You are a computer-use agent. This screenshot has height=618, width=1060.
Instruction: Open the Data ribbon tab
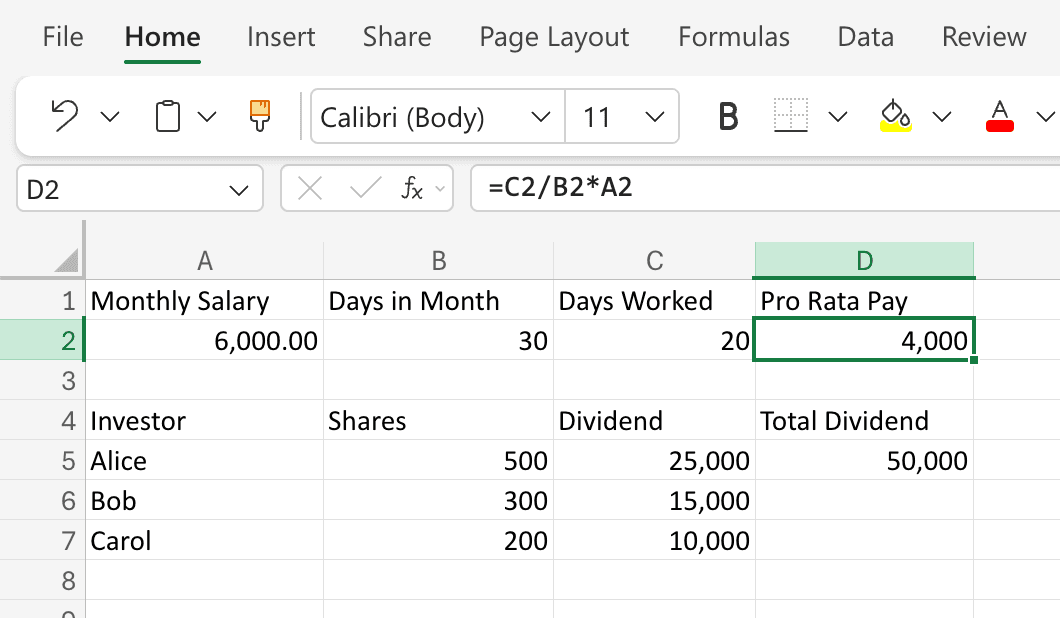tap(865, 37)
